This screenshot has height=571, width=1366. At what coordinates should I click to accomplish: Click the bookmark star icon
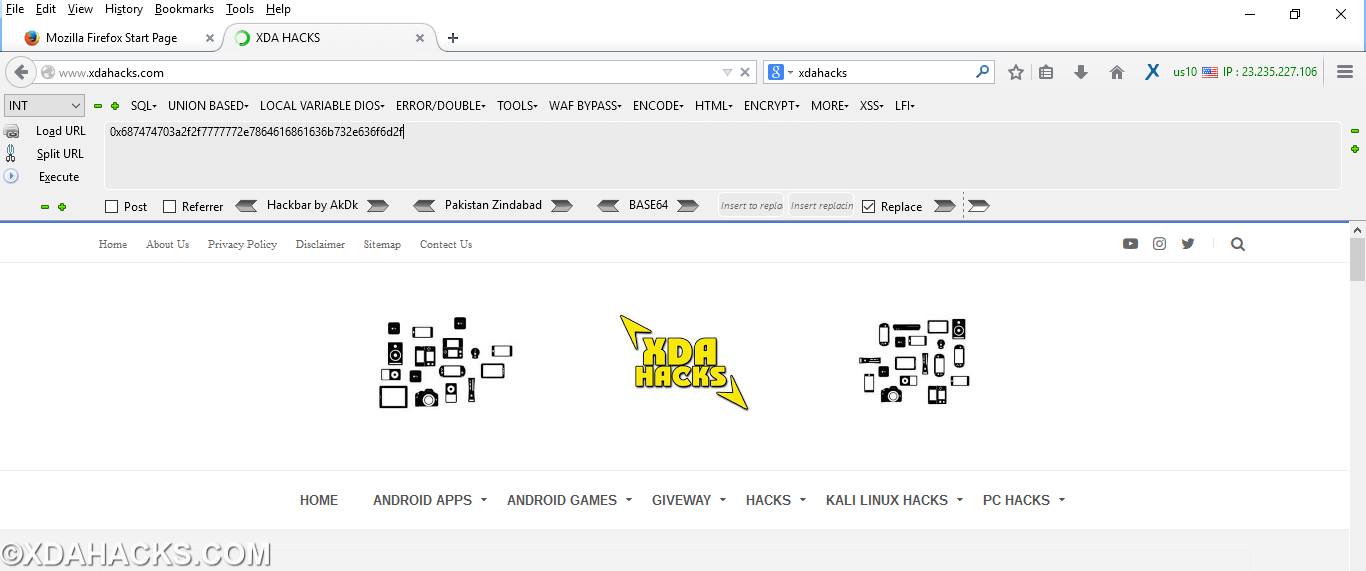1016,72
